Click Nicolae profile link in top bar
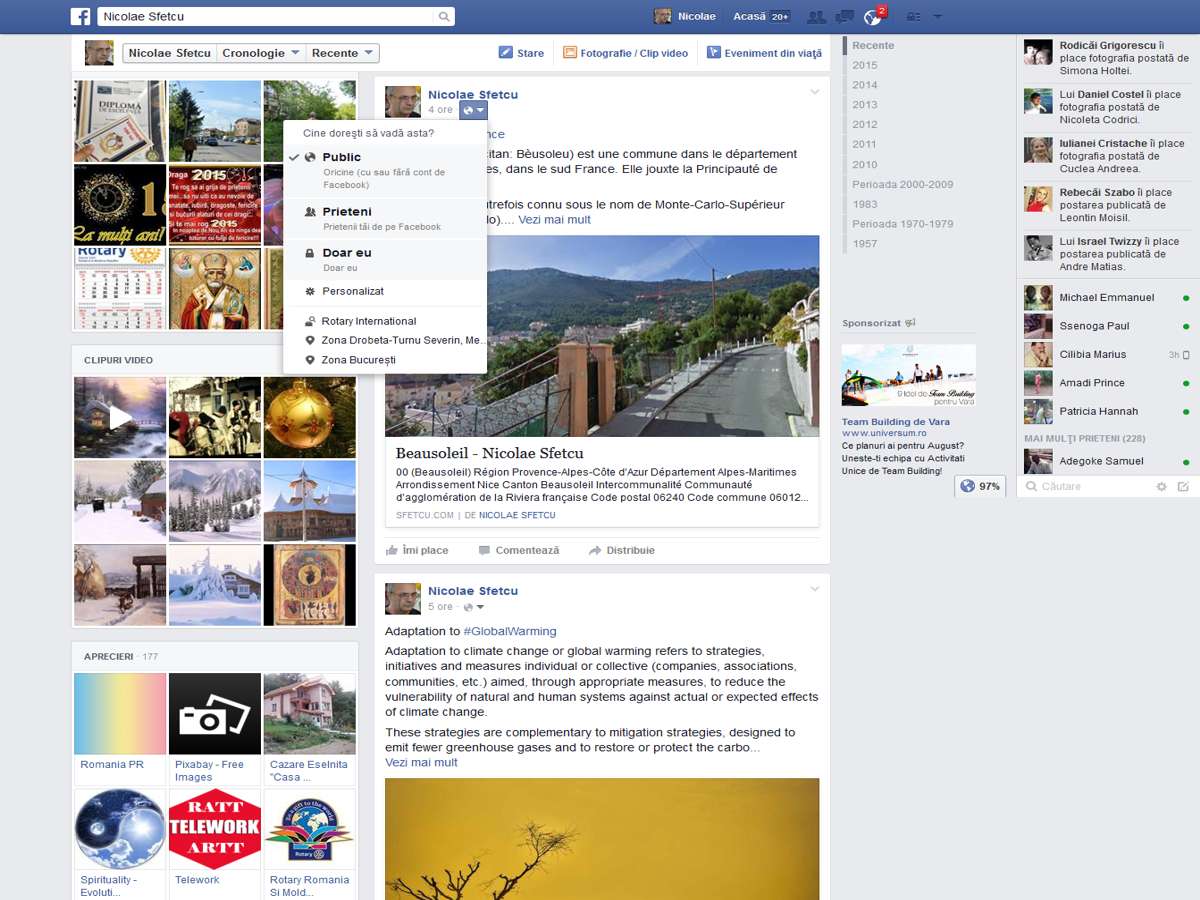 [x=685, y=16]
